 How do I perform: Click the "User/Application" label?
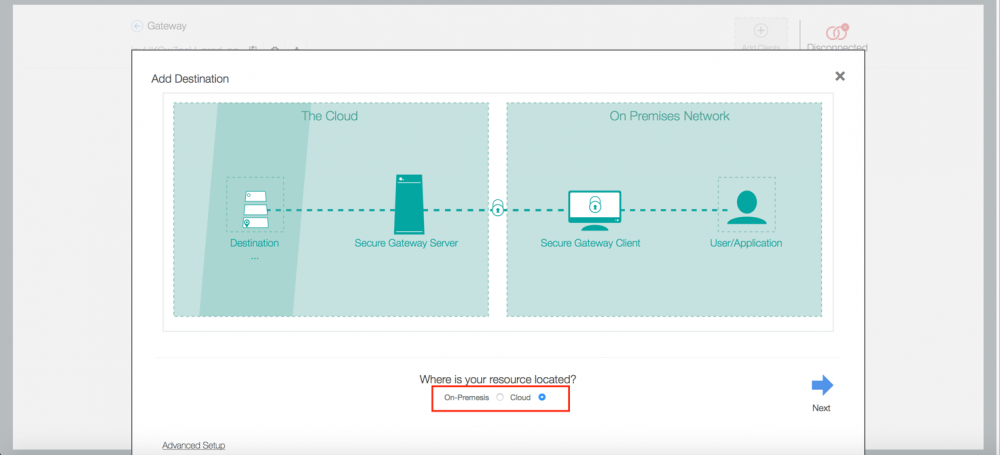(x=746, y=243)
